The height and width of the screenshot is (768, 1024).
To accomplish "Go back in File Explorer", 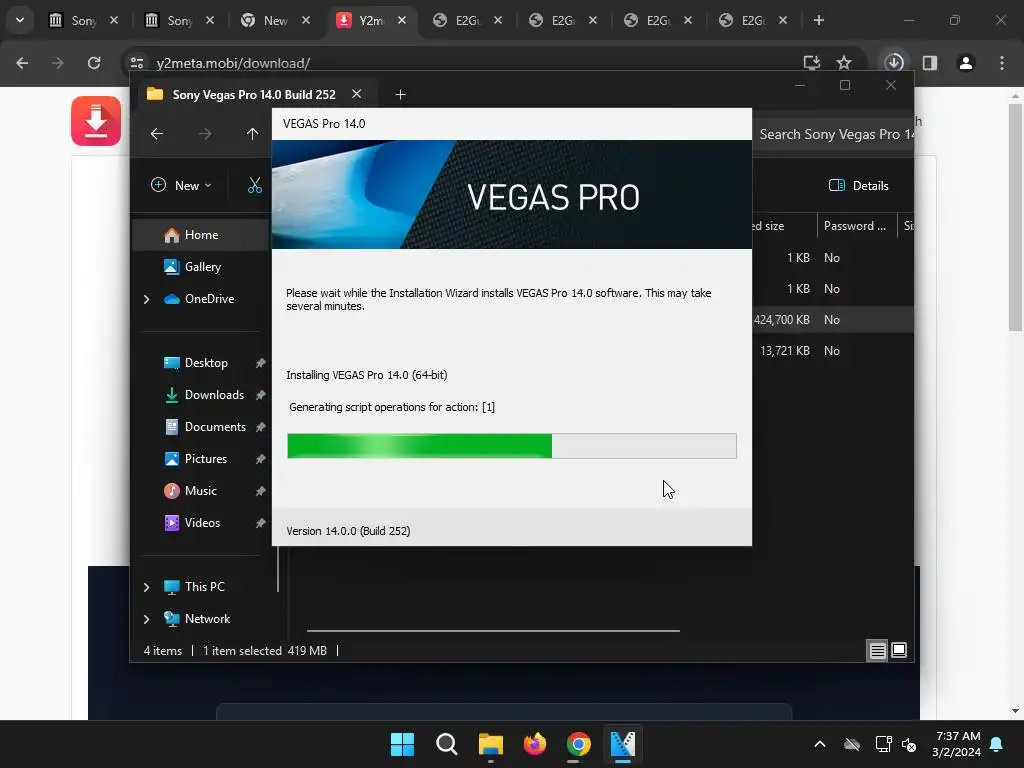I will click(x=157, y=134).
